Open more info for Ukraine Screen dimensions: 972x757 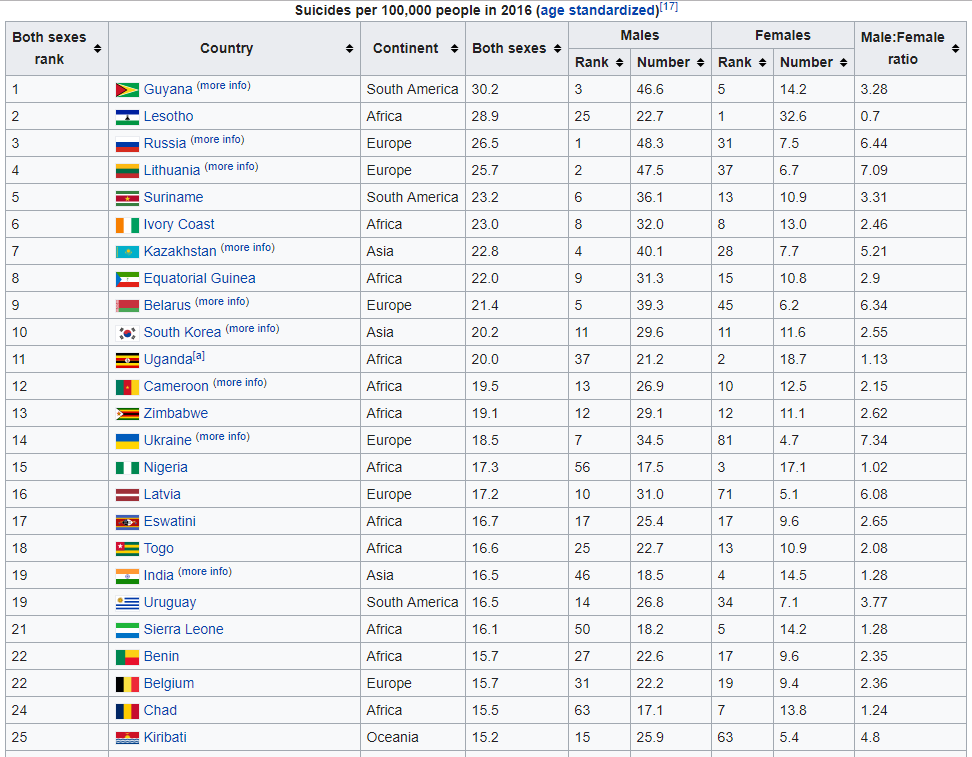pos(223,436)
